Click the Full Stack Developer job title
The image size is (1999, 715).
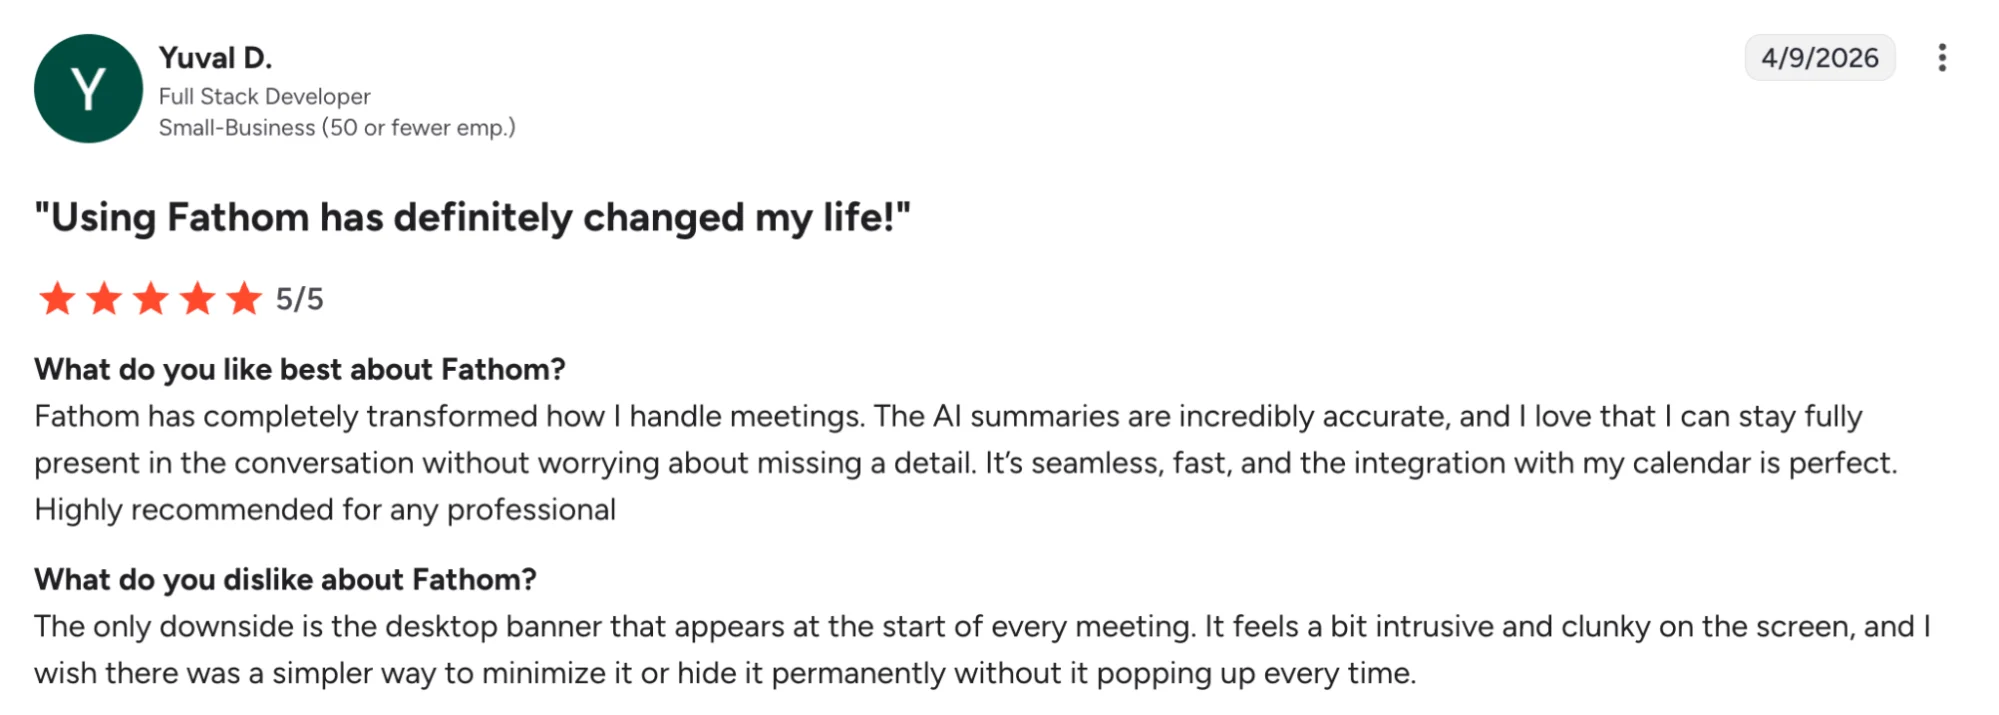tap(264, 96)
